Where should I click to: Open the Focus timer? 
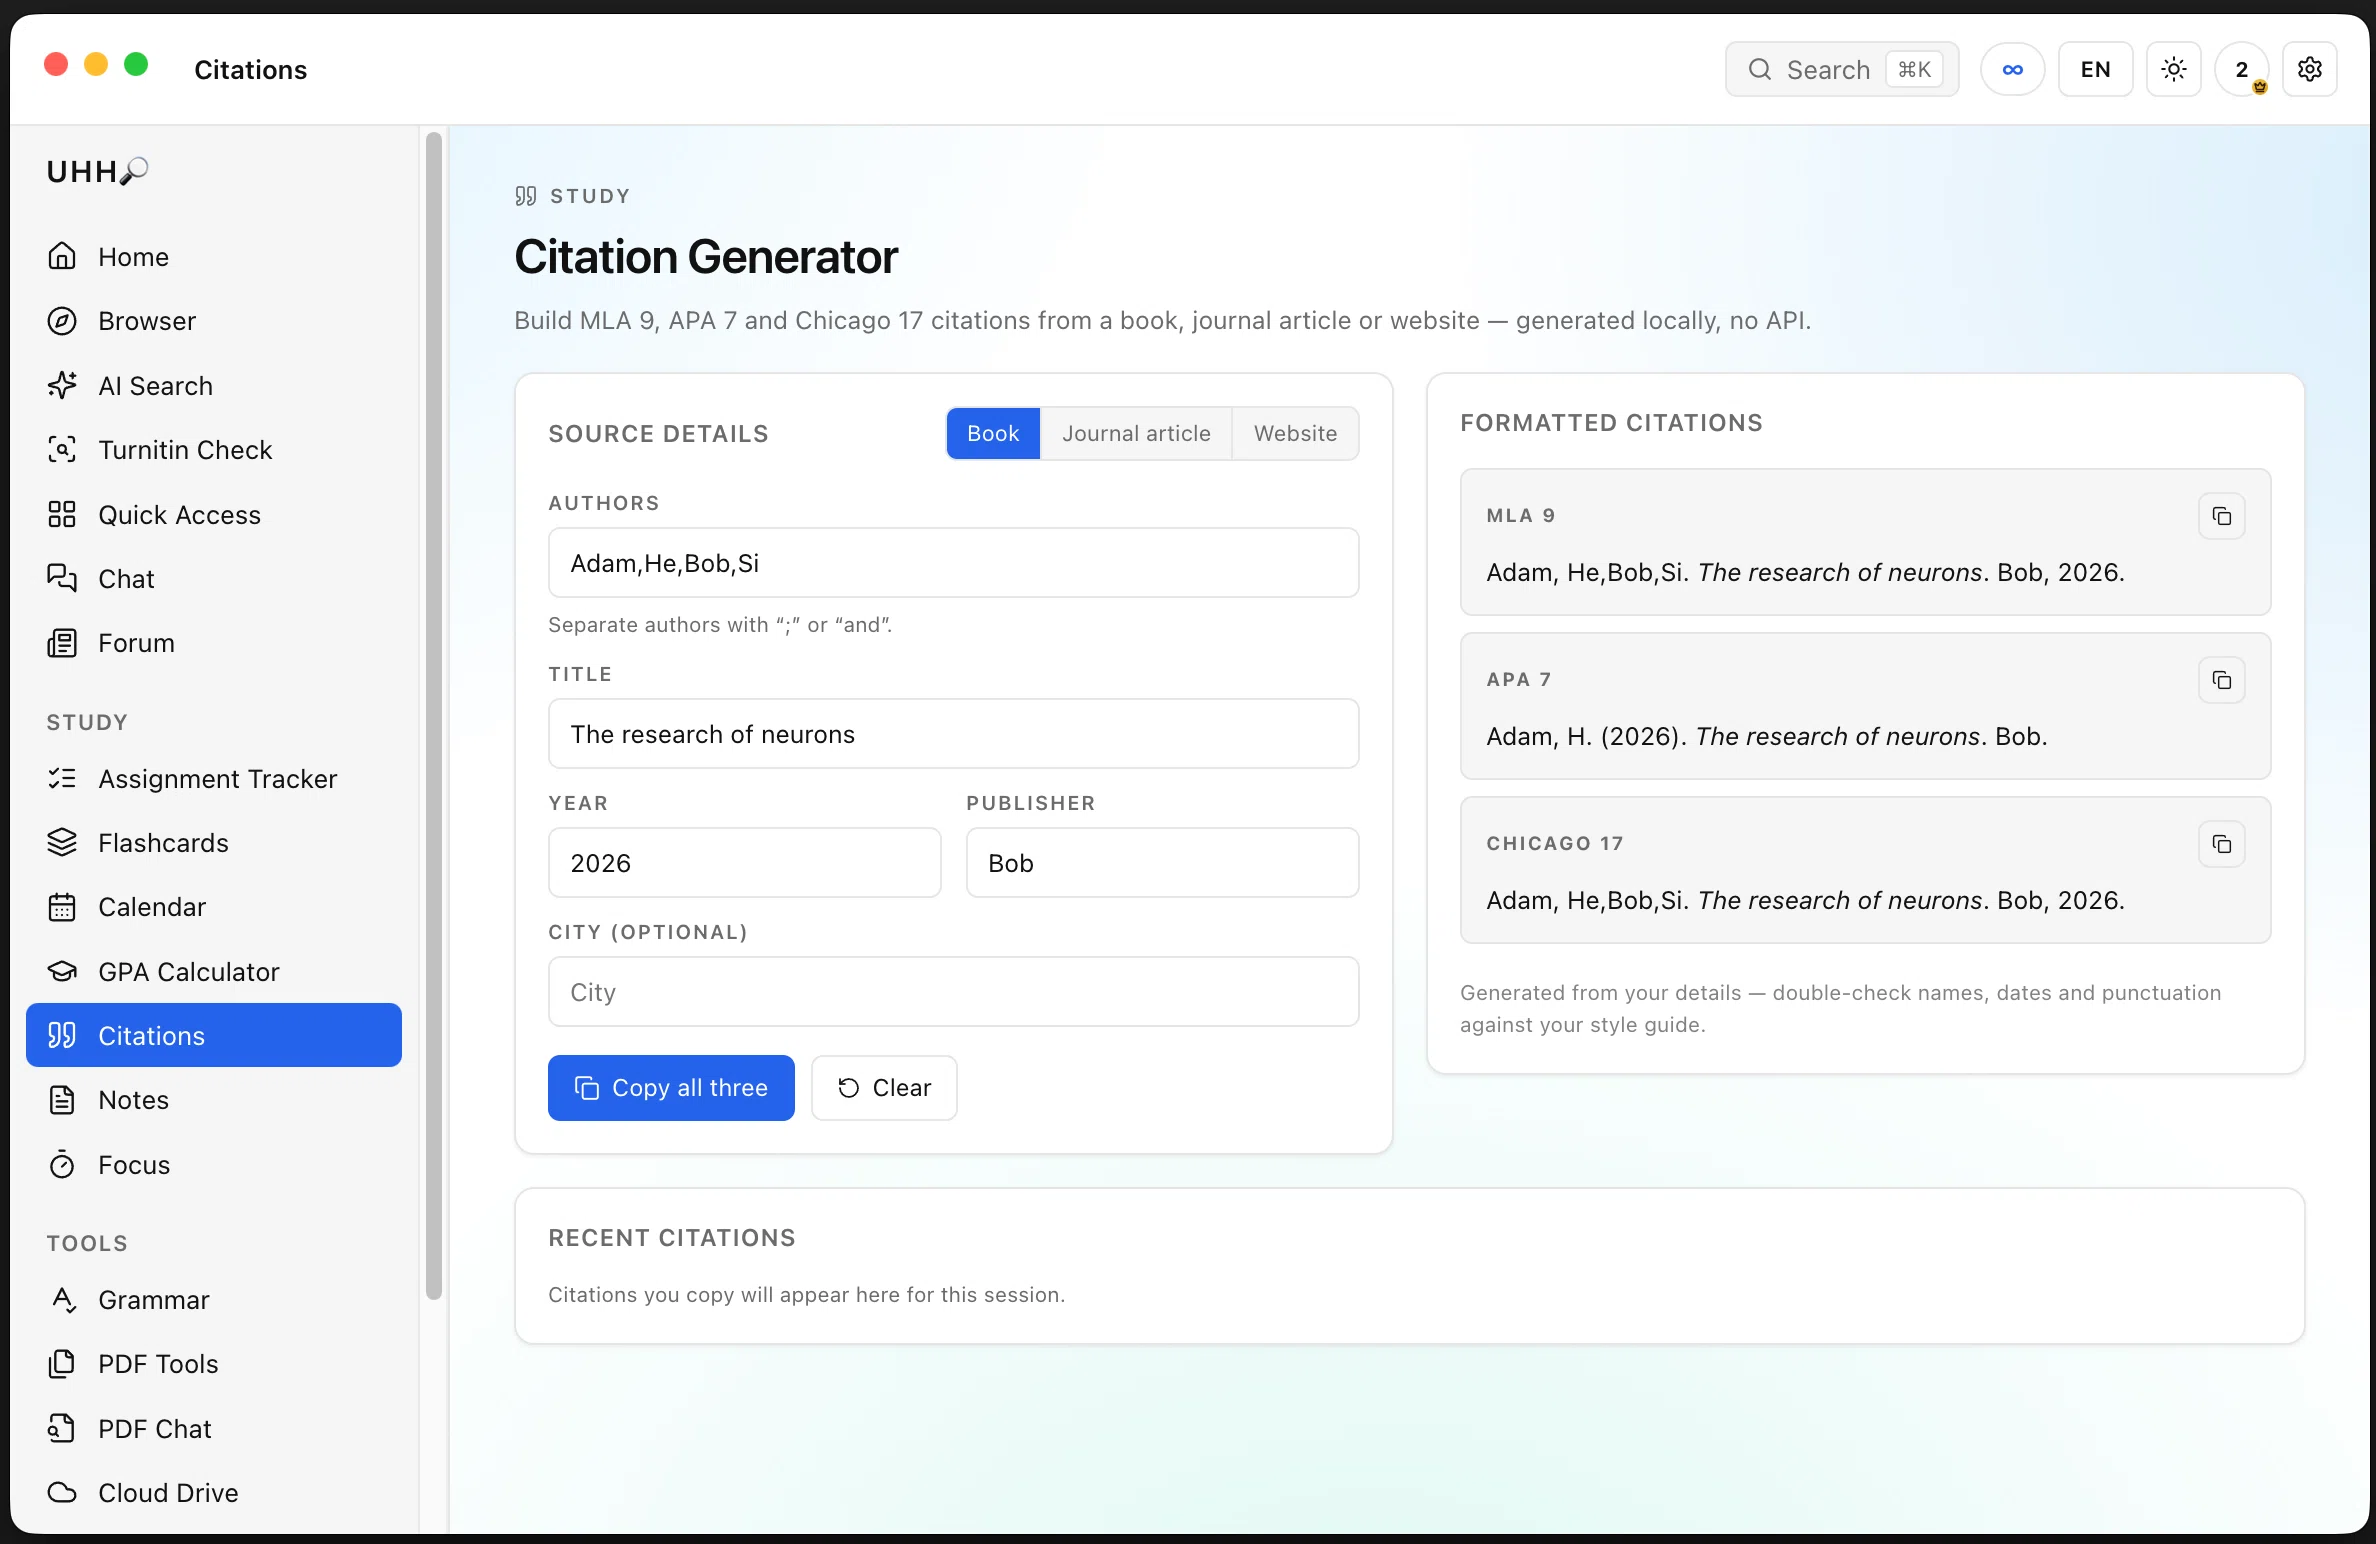214,1165
